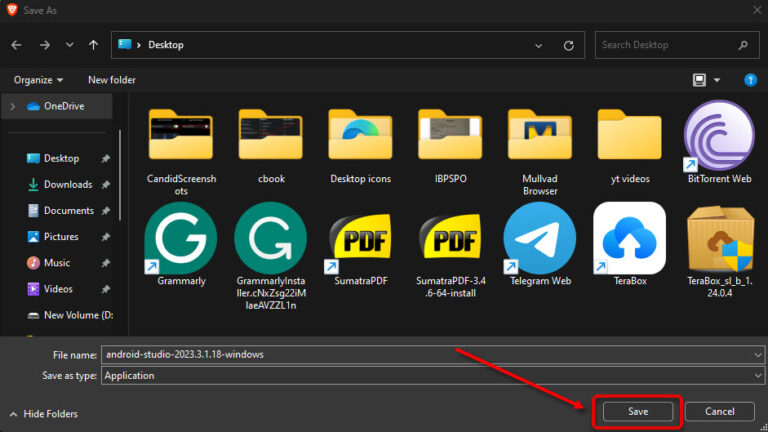Open the cbook folder

tap(271, 146)
